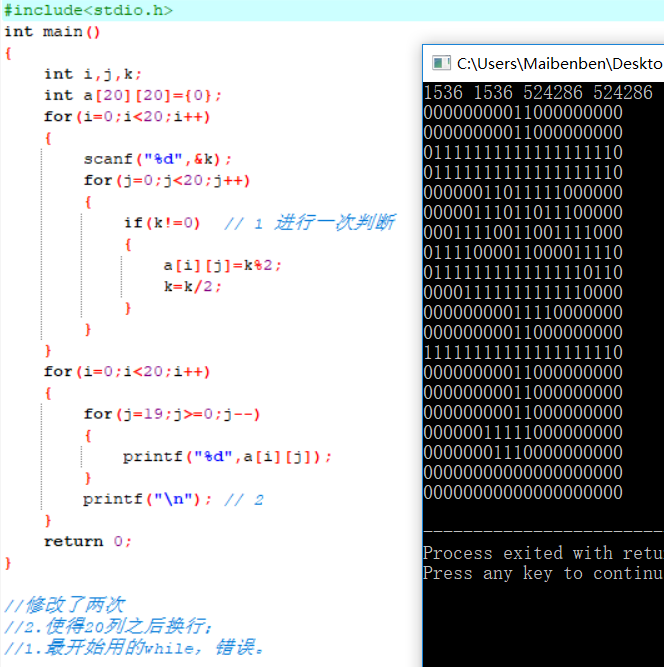664x667 pixels.
Task: Click the console window icon in title bar
Action: point(439,63)
